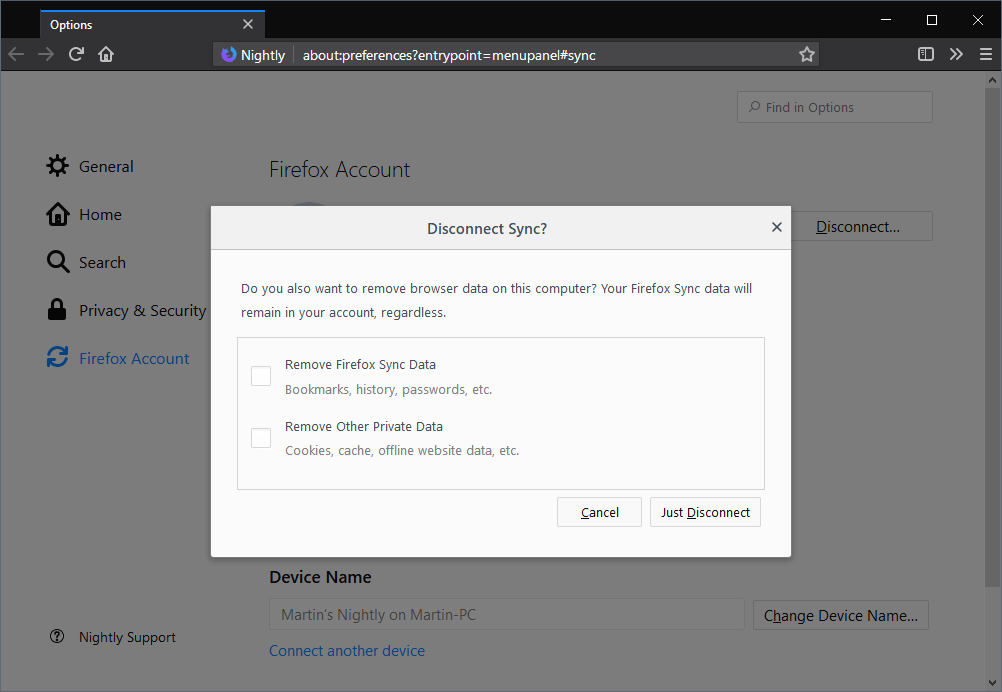
Task: Maximize the Nightly window
Action: (x=932, y=20)
